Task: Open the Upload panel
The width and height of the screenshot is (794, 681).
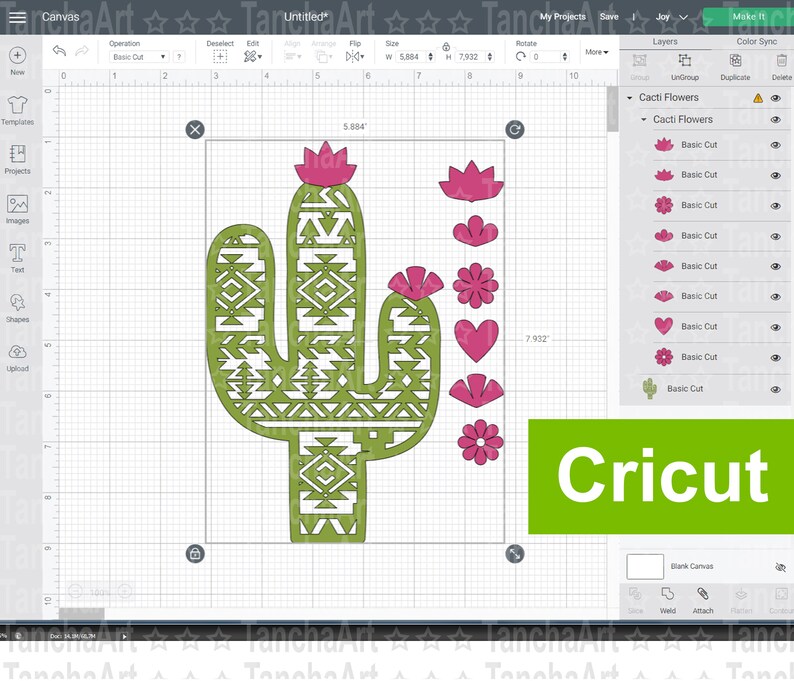Action: (17, 351)
